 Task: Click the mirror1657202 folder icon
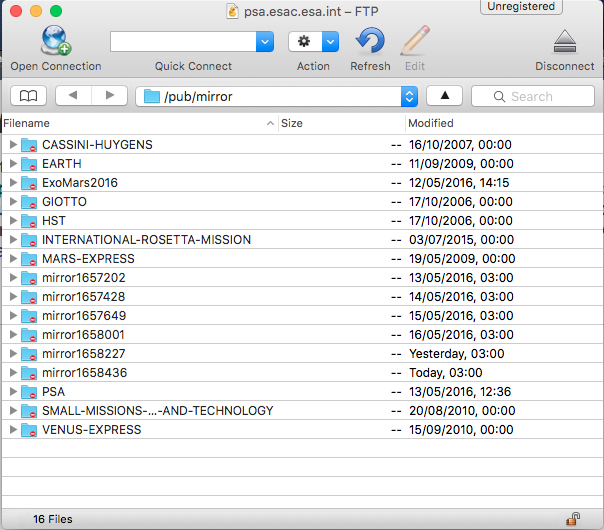click(29, 278)
